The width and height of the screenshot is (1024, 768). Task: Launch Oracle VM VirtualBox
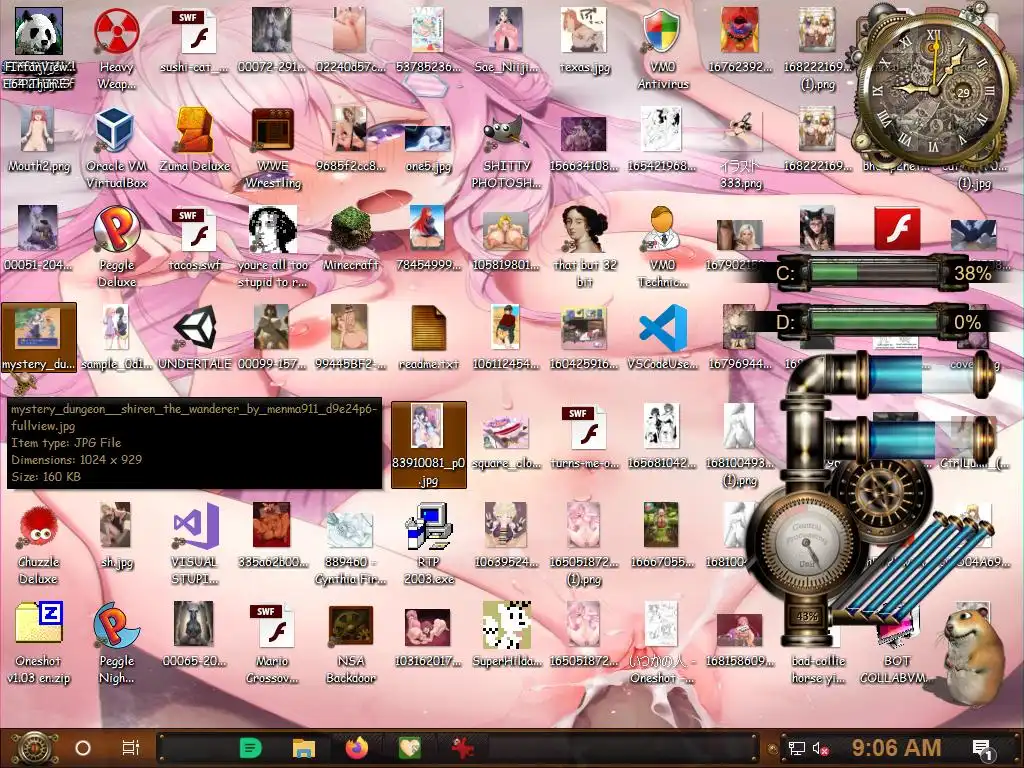click(116, 149)
